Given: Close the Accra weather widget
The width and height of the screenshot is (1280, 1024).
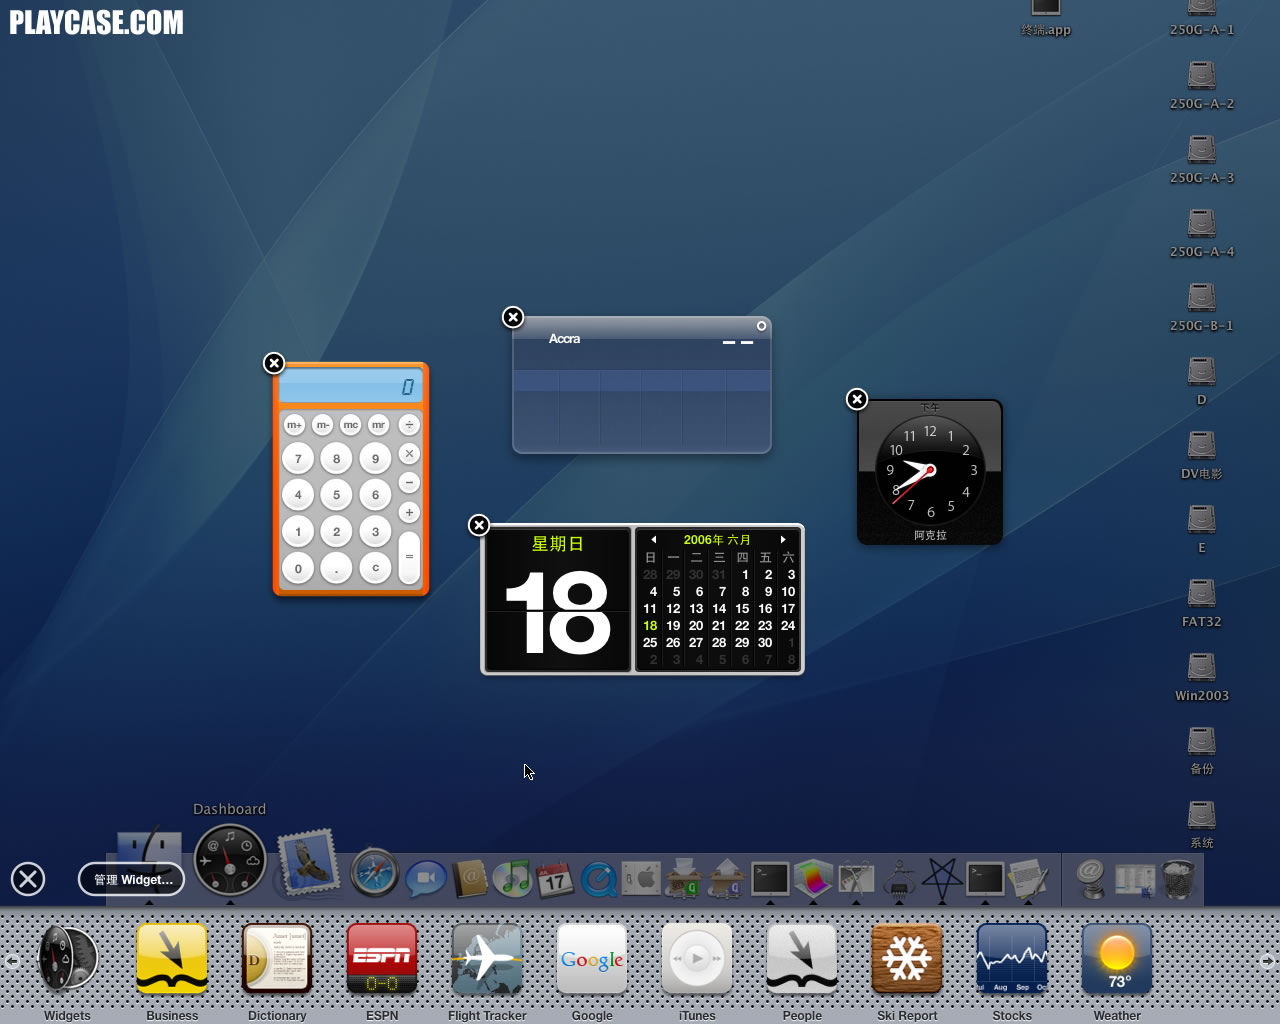Looking at the screenshot, I should (513, 317).
